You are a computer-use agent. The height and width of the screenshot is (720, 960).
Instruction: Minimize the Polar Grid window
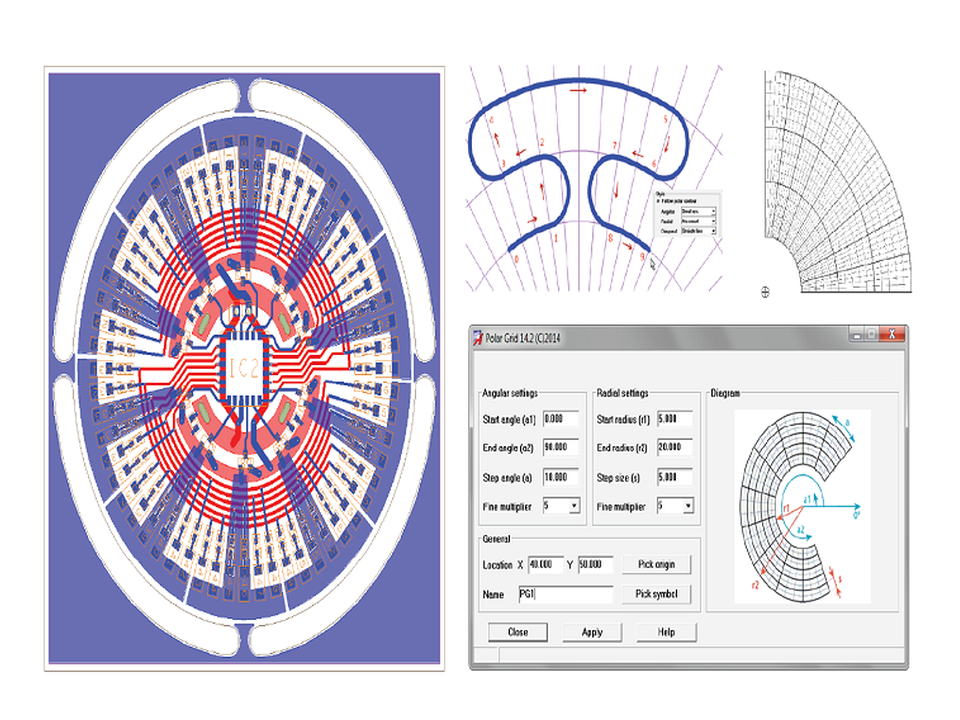pos(857,335)
